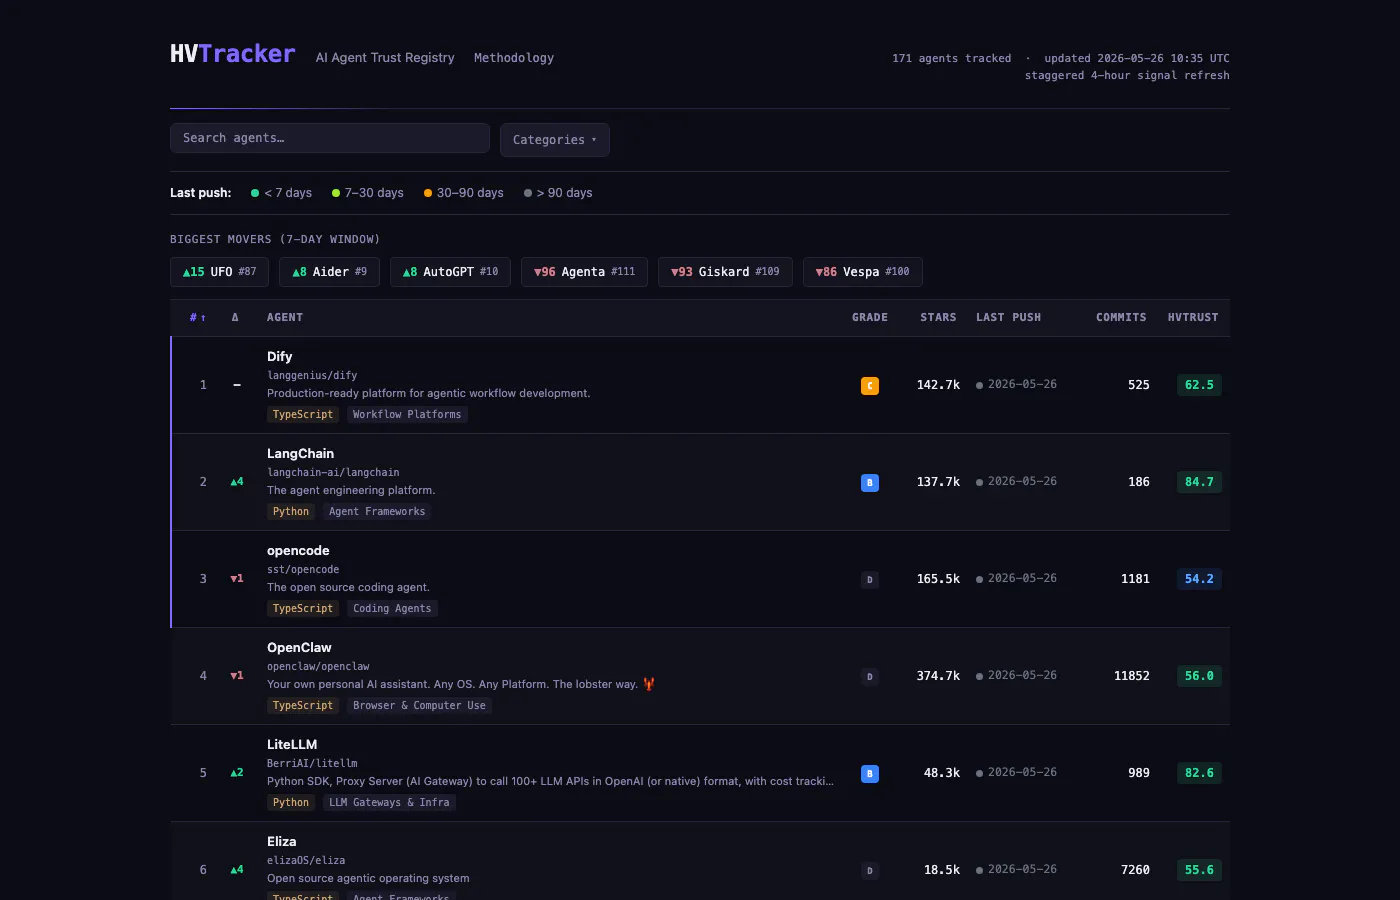Click the last-push dot beside opencode's date
This screenshot has width=1400, height=900.
pos(980,579)
